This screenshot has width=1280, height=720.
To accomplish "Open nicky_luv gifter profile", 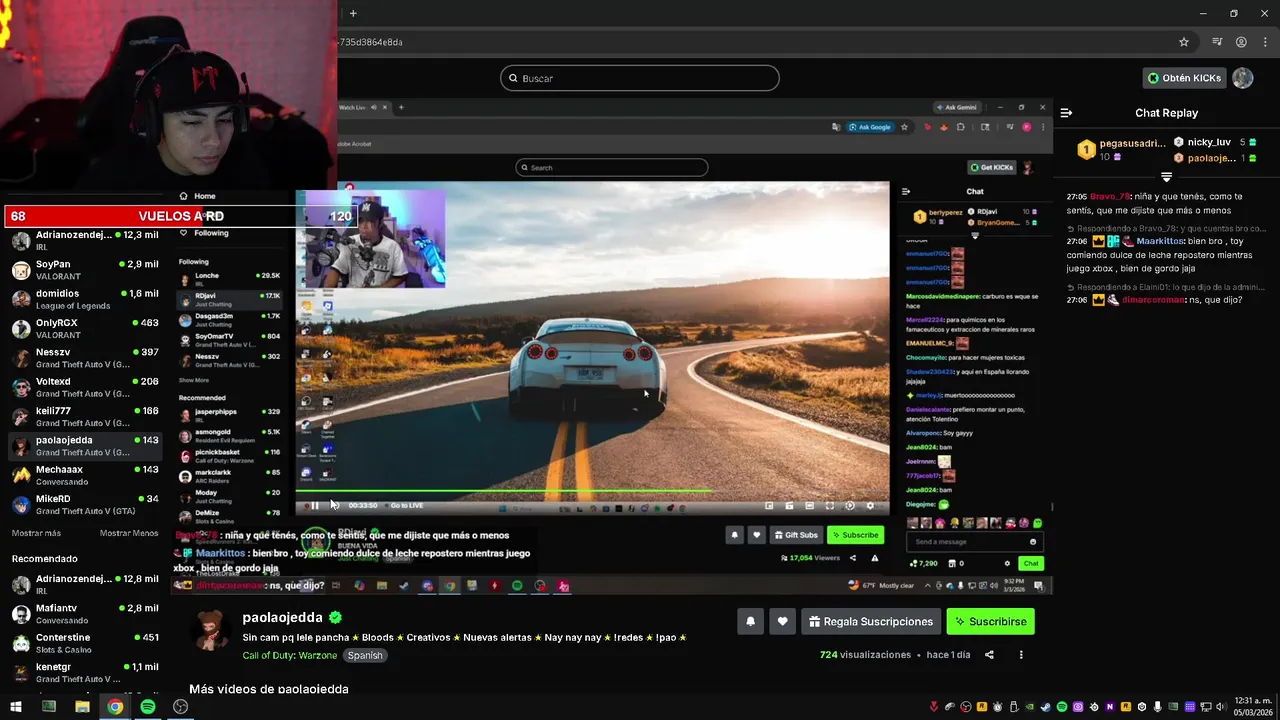I will [x=1208, y=143].
